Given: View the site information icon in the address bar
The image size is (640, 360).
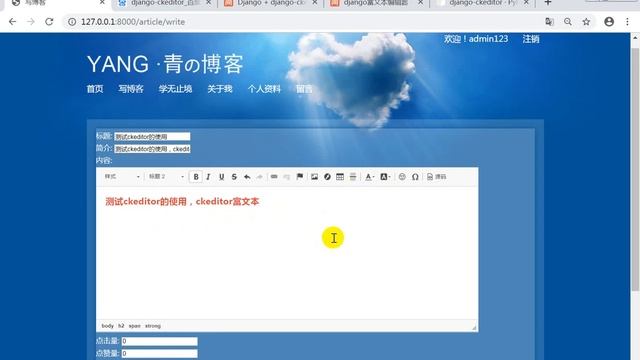Looking at the screenshot, I should pyautogui.click(x=72, y=22).
